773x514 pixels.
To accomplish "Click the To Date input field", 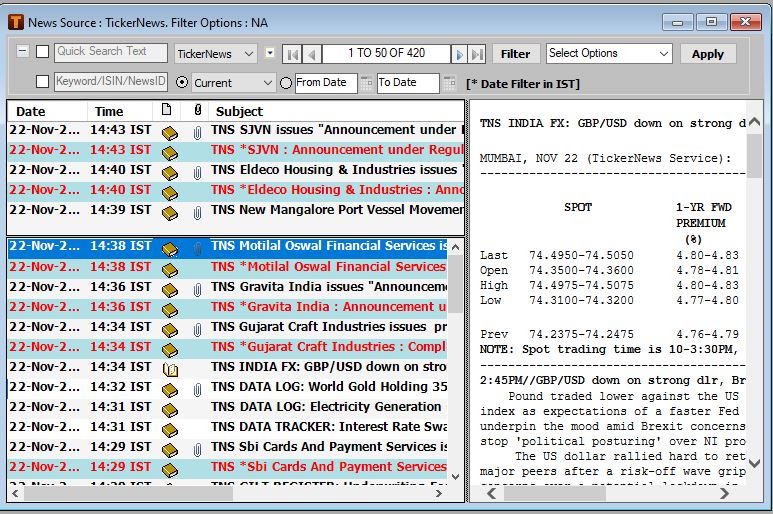I will tap(408, 83).
